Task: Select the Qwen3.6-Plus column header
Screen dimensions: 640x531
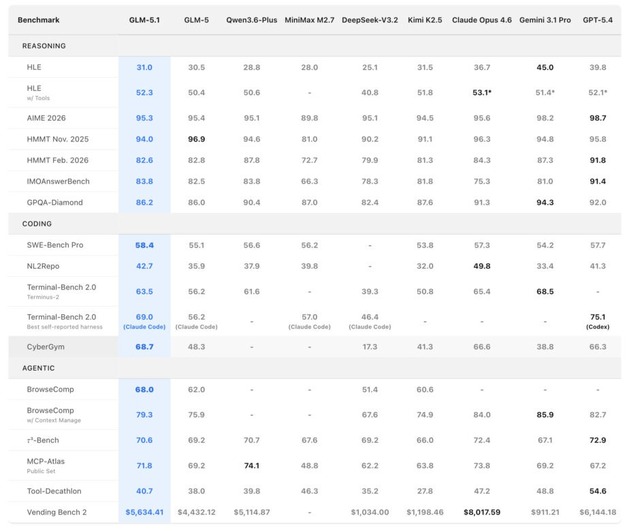Action: tap(251, 19)
